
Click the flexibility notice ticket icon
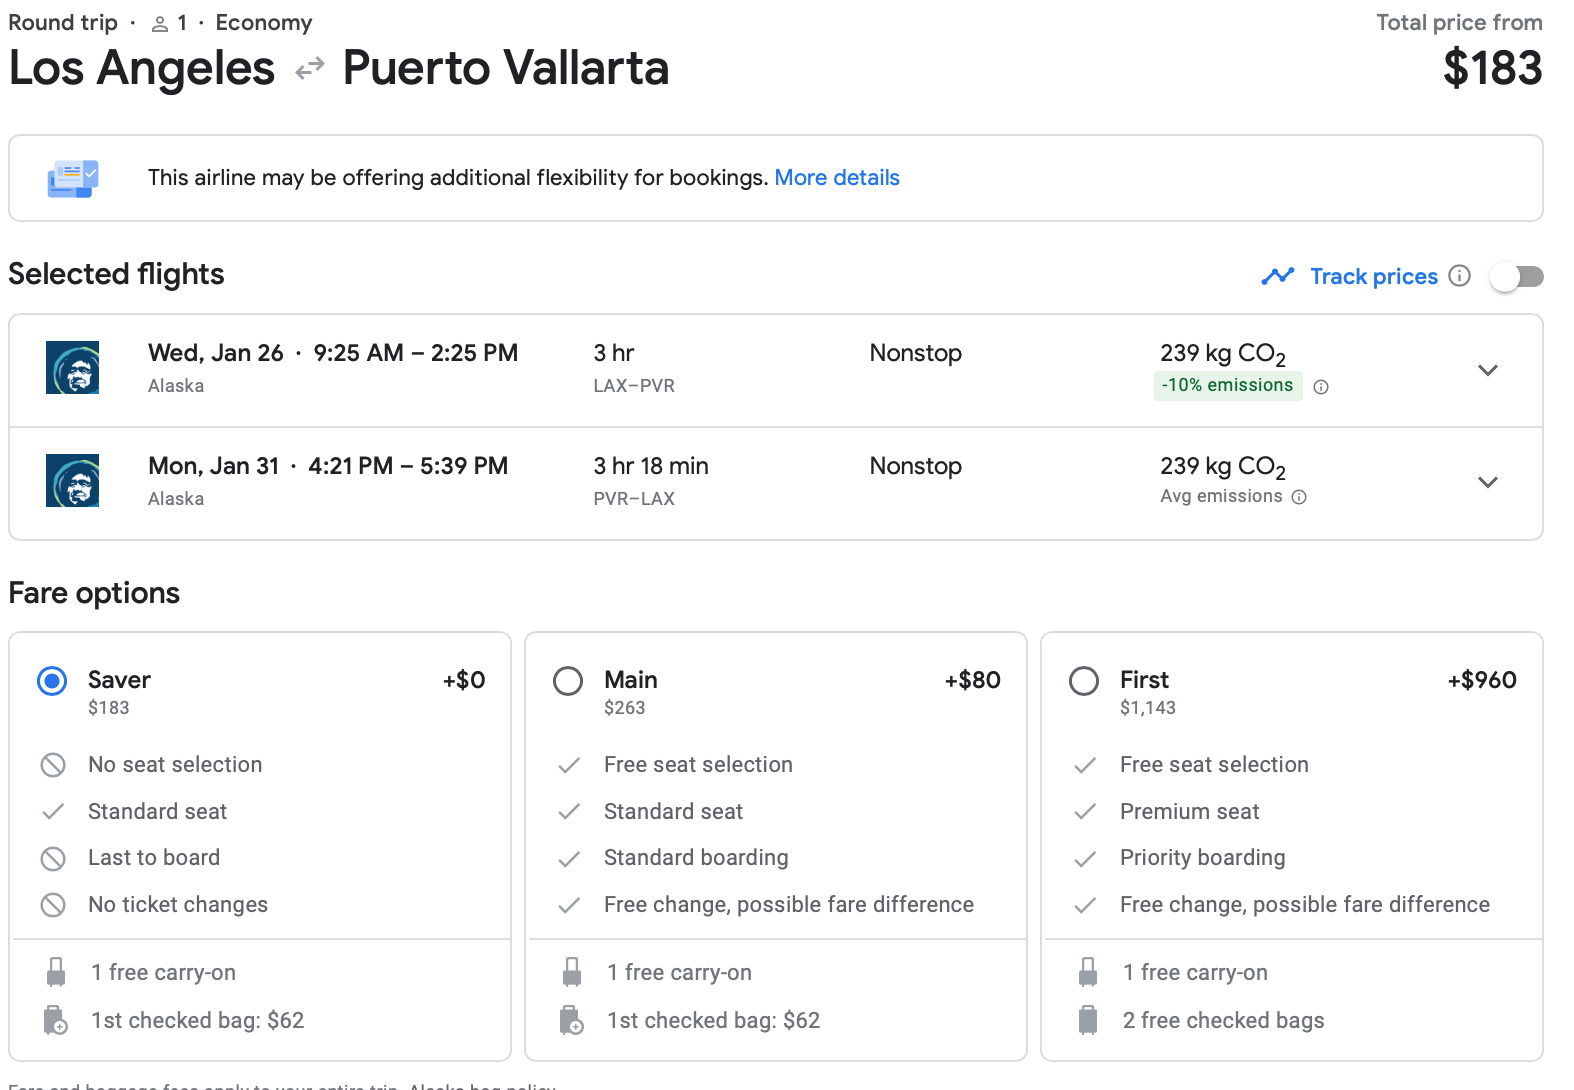(x=73, y=178)
